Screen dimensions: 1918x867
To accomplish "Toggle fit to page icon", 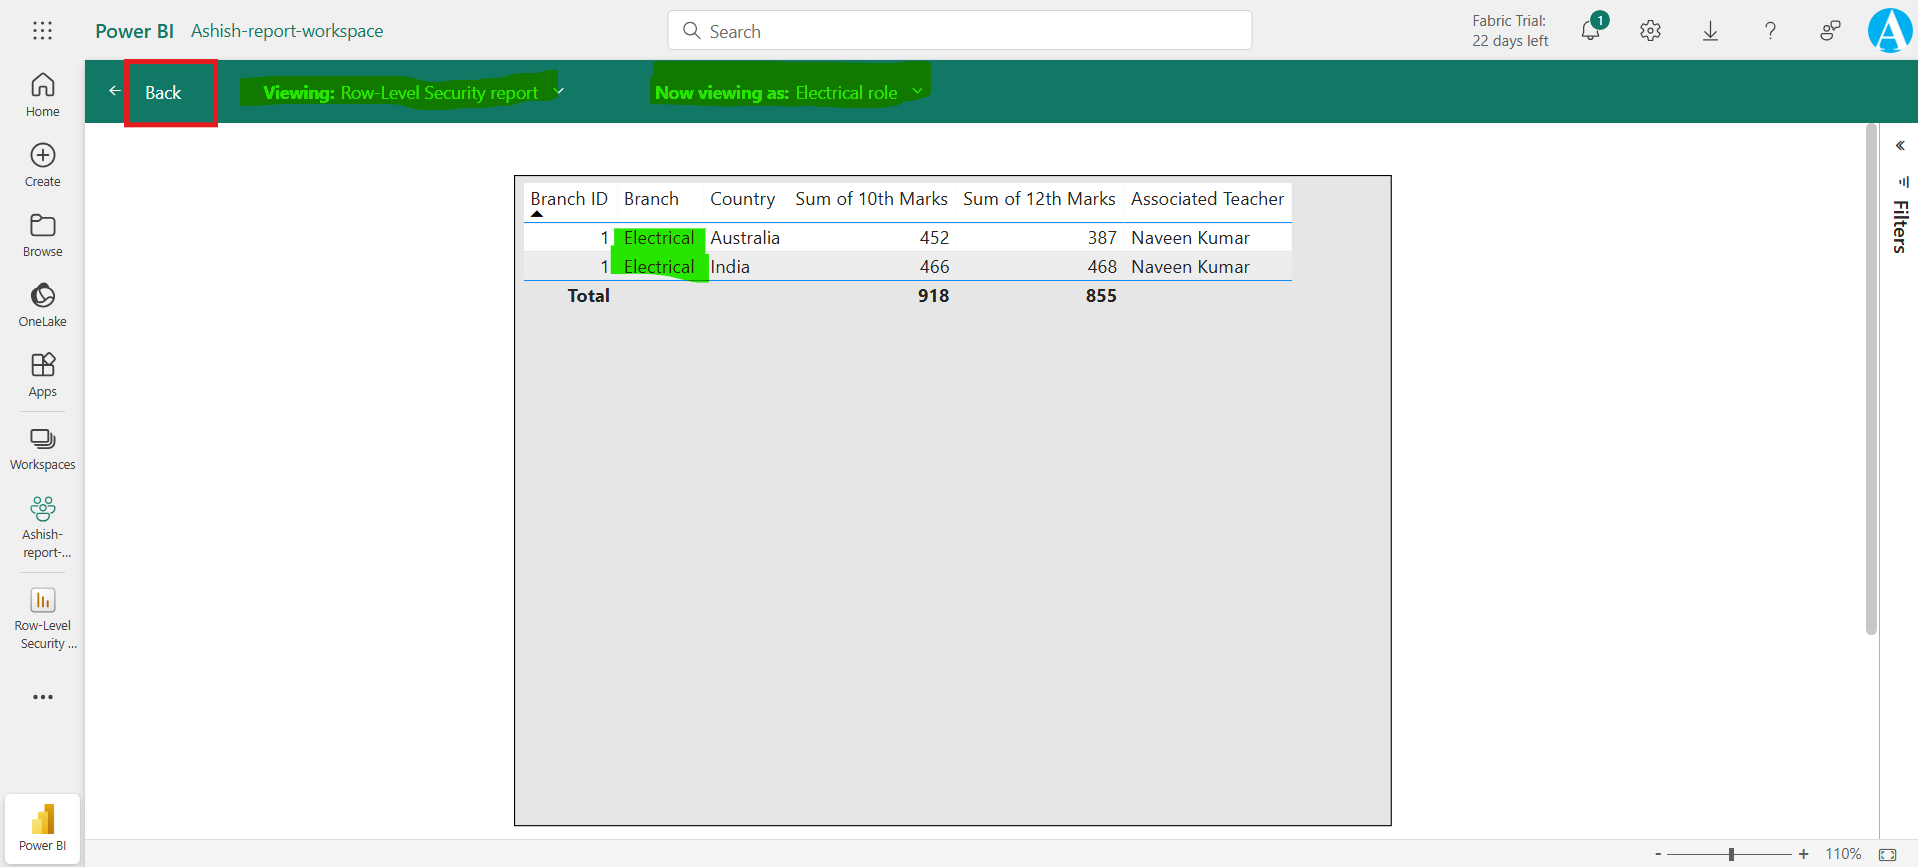I will [1887, 854].
